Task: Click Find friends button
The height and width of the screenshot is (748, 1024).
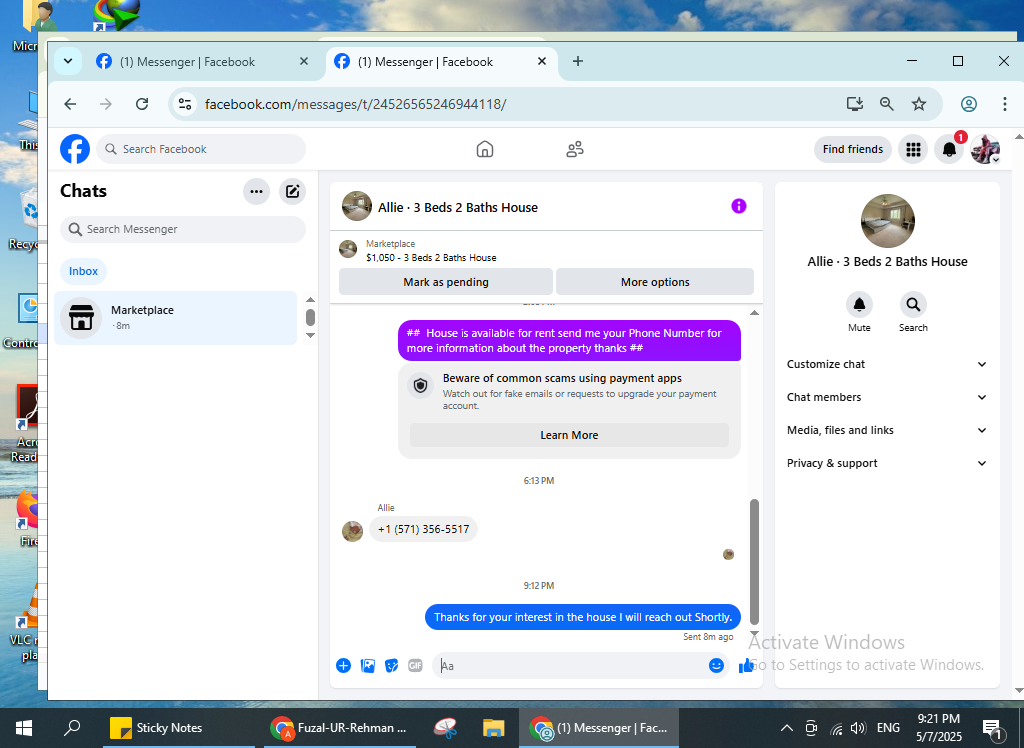Action: (852, 149)
